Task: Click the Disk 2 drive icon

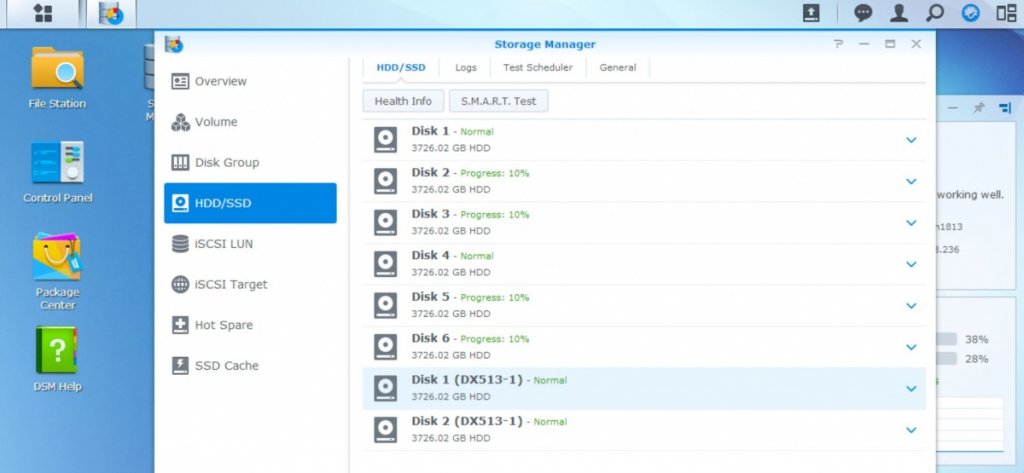Action: 385,181
